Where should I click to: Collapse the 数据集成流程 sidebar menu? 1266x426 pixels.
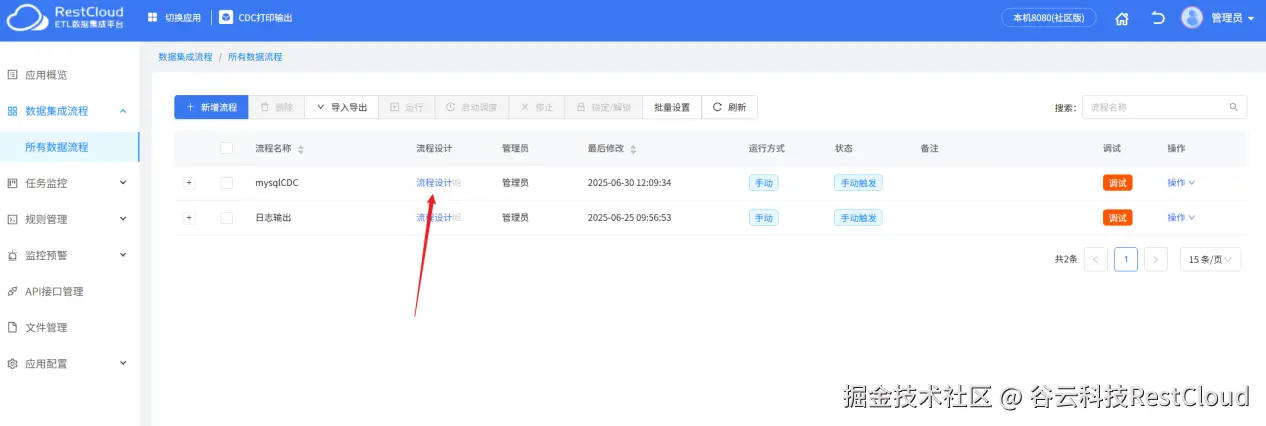click(70, 111)
